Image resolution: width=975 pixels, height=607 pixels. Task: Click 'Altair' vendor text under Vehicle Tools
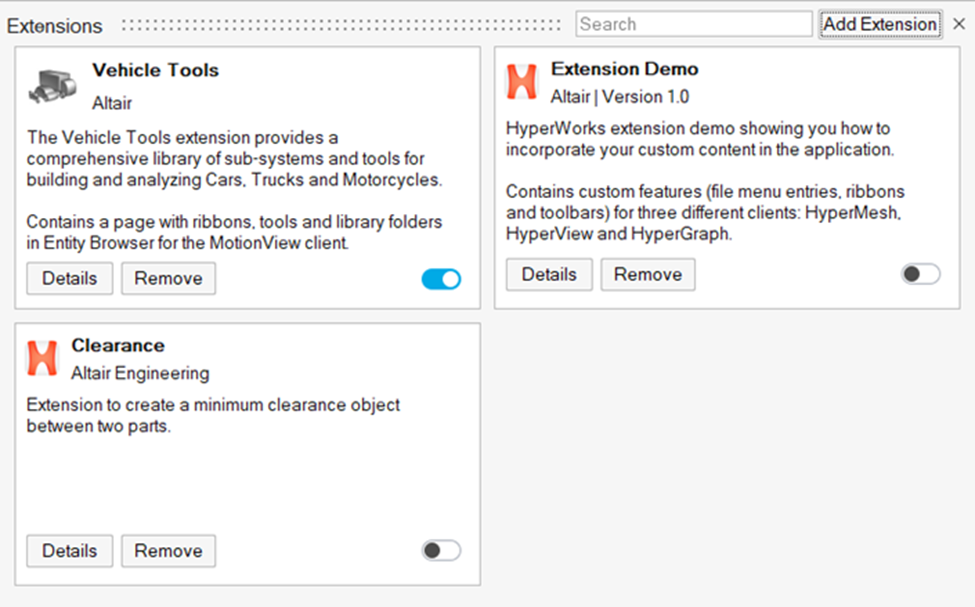click(112, 103)
